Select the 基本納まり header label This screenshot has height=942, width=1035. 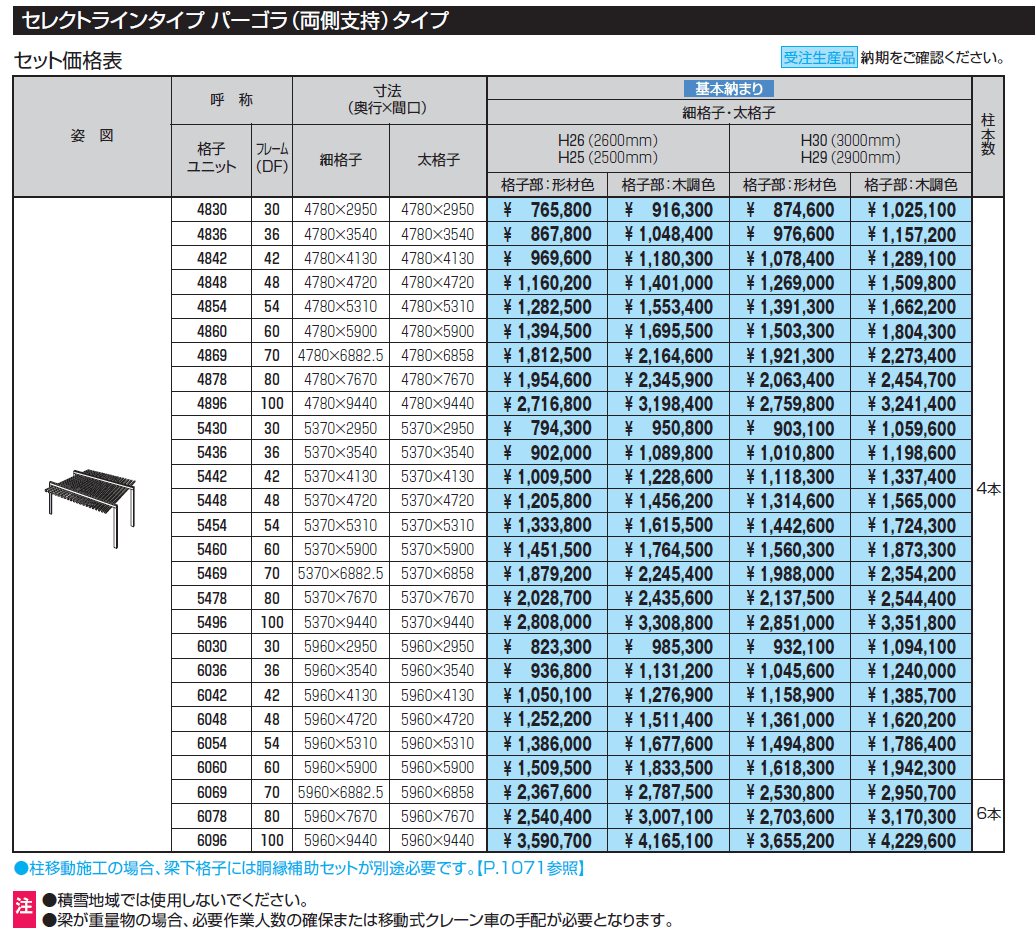tap(729, 88)
